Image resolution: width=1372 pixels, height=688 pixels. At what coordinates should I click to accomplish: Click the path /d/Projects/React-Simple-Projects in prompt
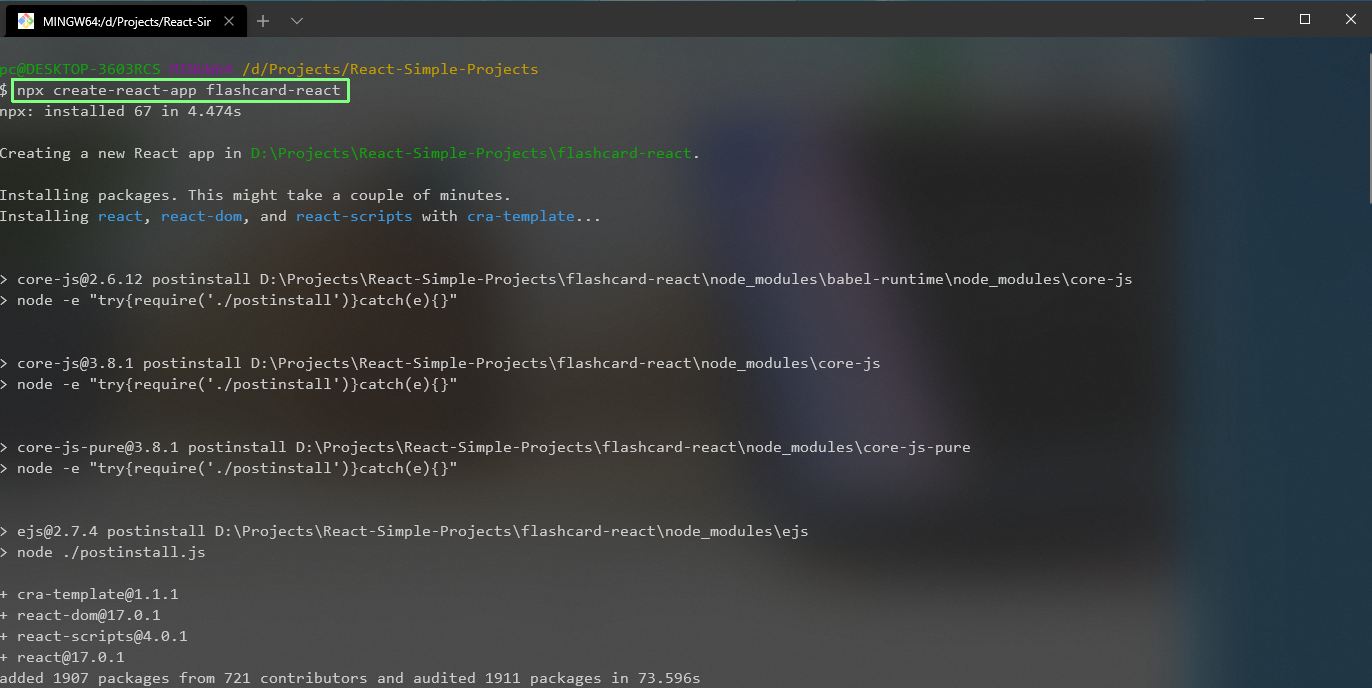(x=390, y=69)
